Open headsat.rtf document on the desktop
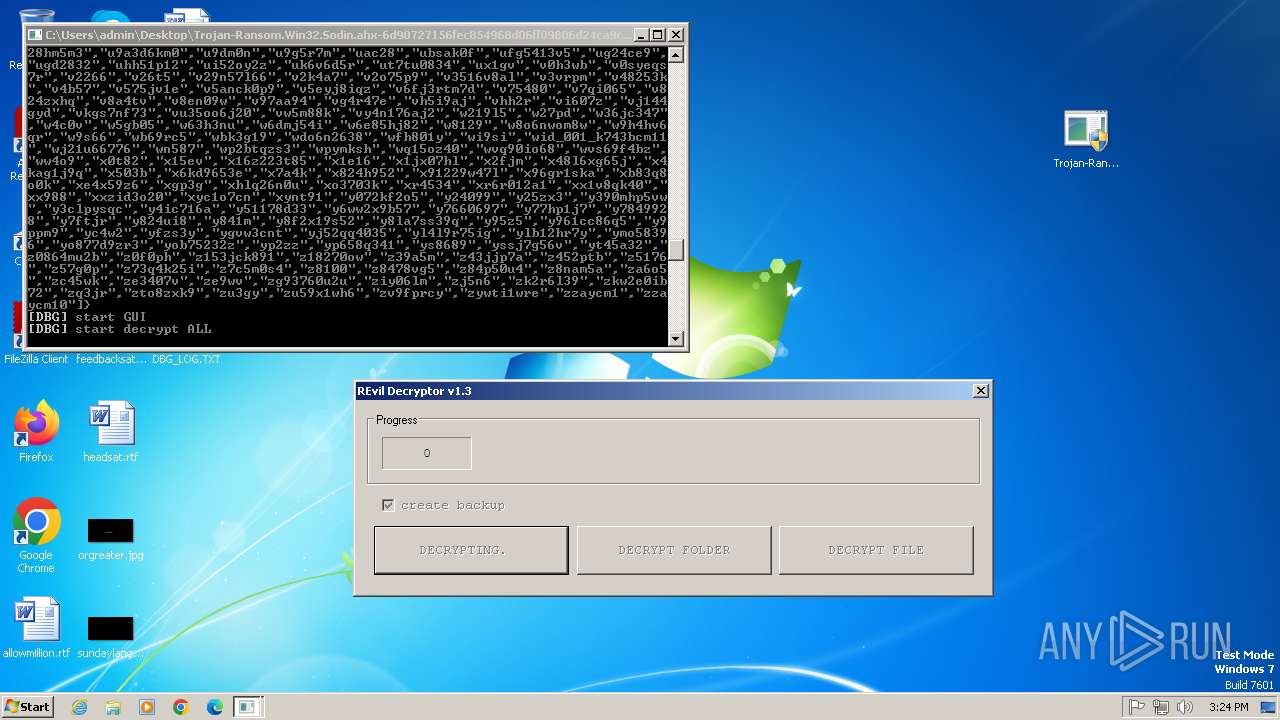Screen dimensions: 1280x720 tap(110, 431)
